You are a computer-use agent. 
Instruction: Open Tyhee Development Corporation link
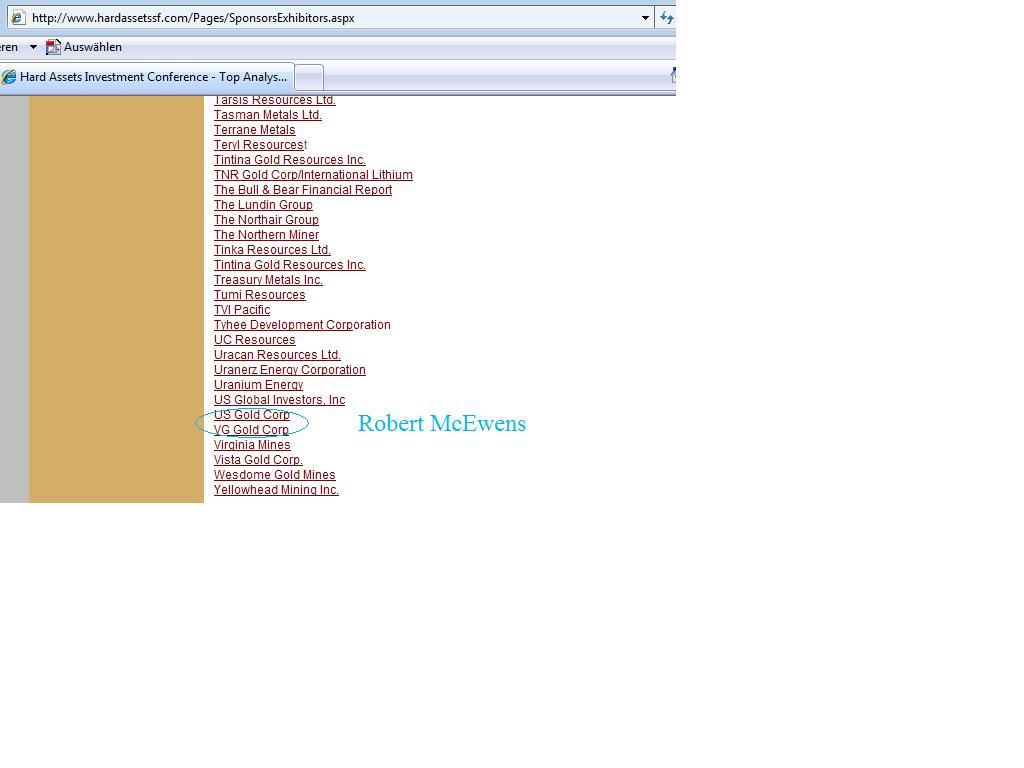[302, 325]
